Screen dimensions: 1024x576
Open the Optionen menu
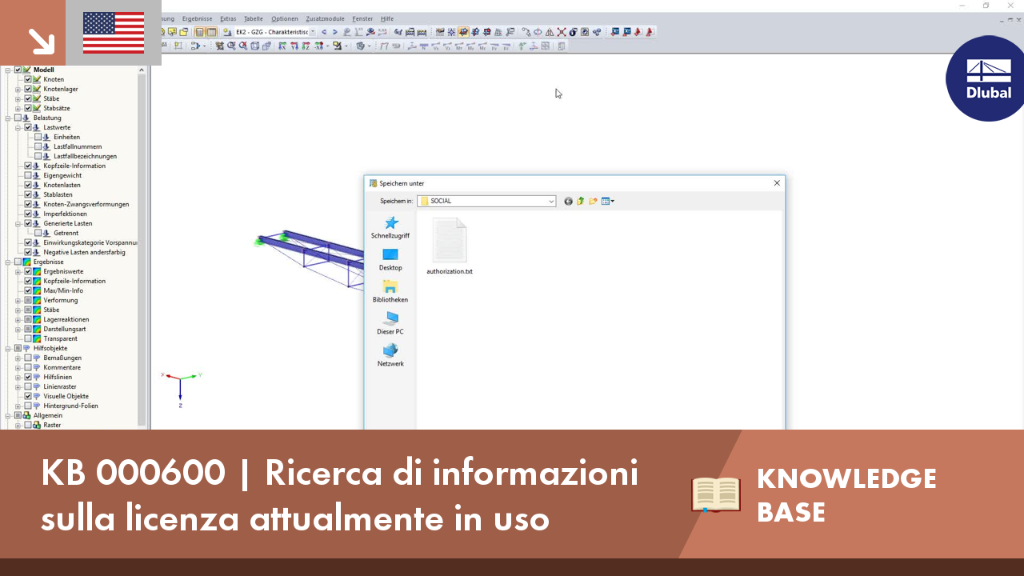285,19
